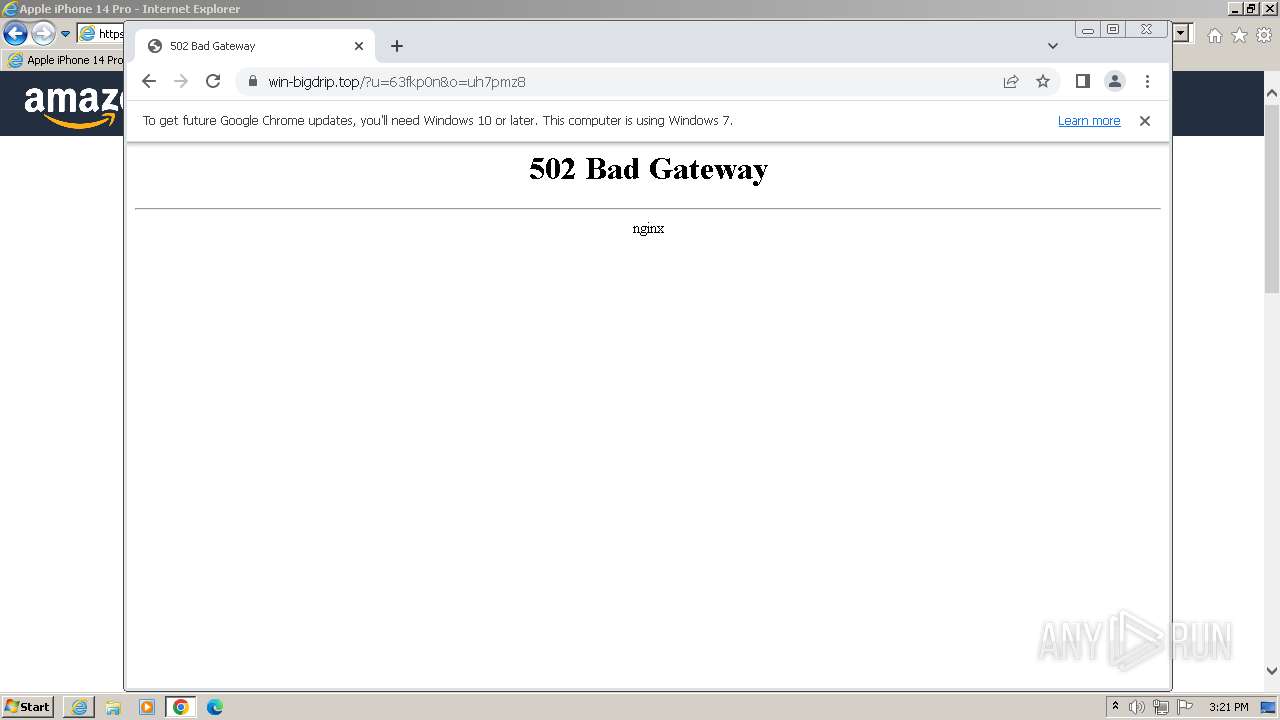Expand the Chrome tab search chevron
The height and width of the screenshot is (720, 1280).
click(x=1053, y=46)
